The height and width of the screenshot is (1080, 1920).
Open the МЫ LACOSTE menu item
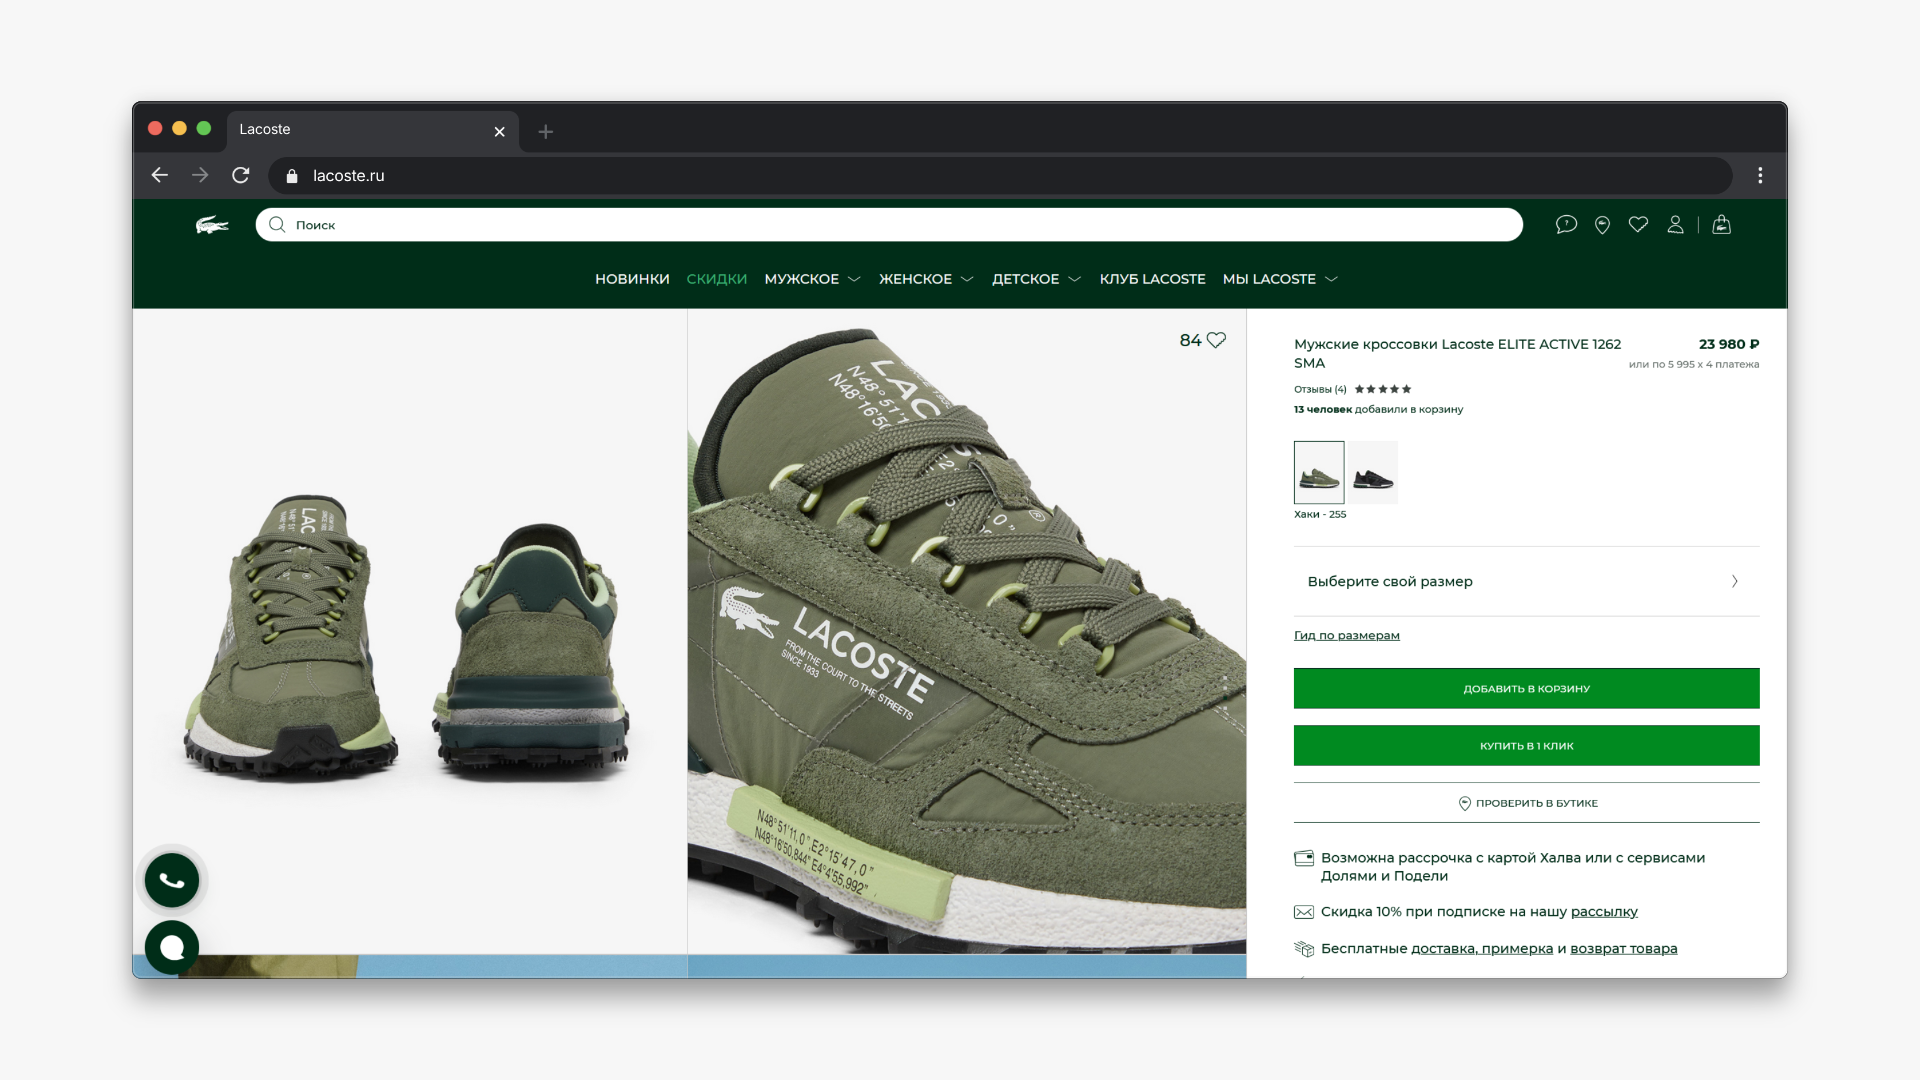pos(1269,279)
